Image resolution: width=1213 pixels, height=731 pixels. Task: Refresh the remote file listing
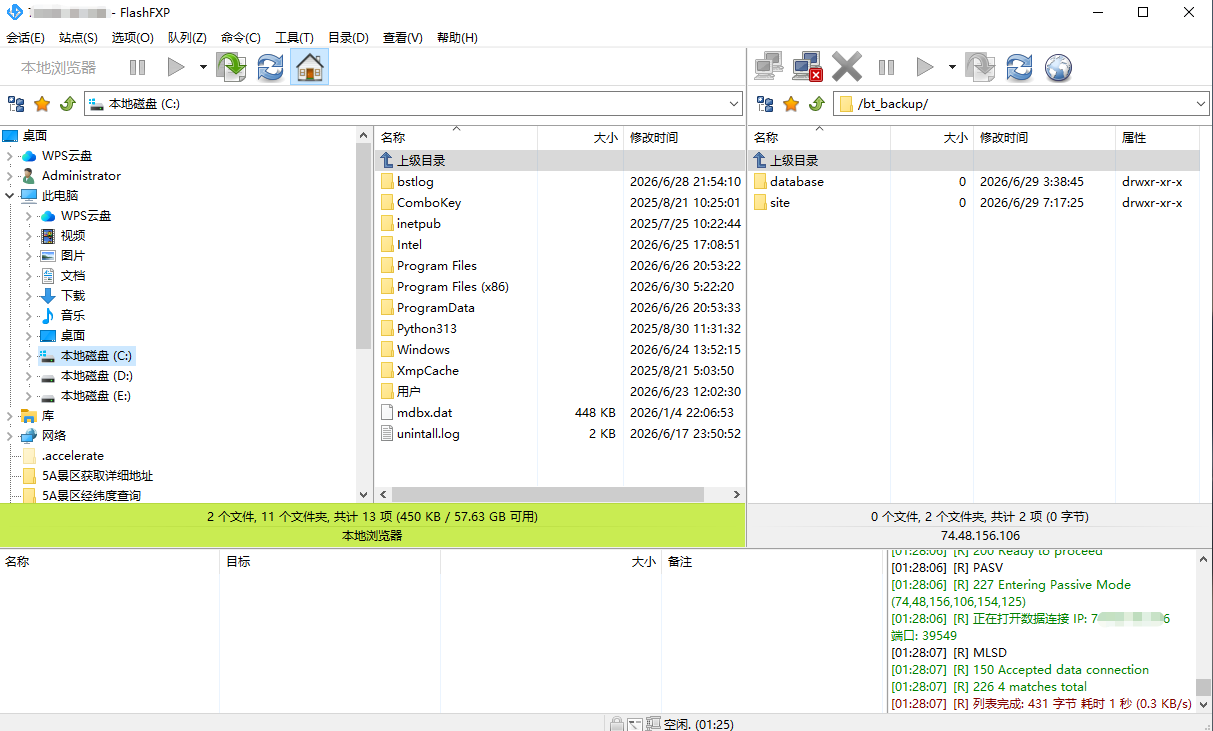(1019, 67)
